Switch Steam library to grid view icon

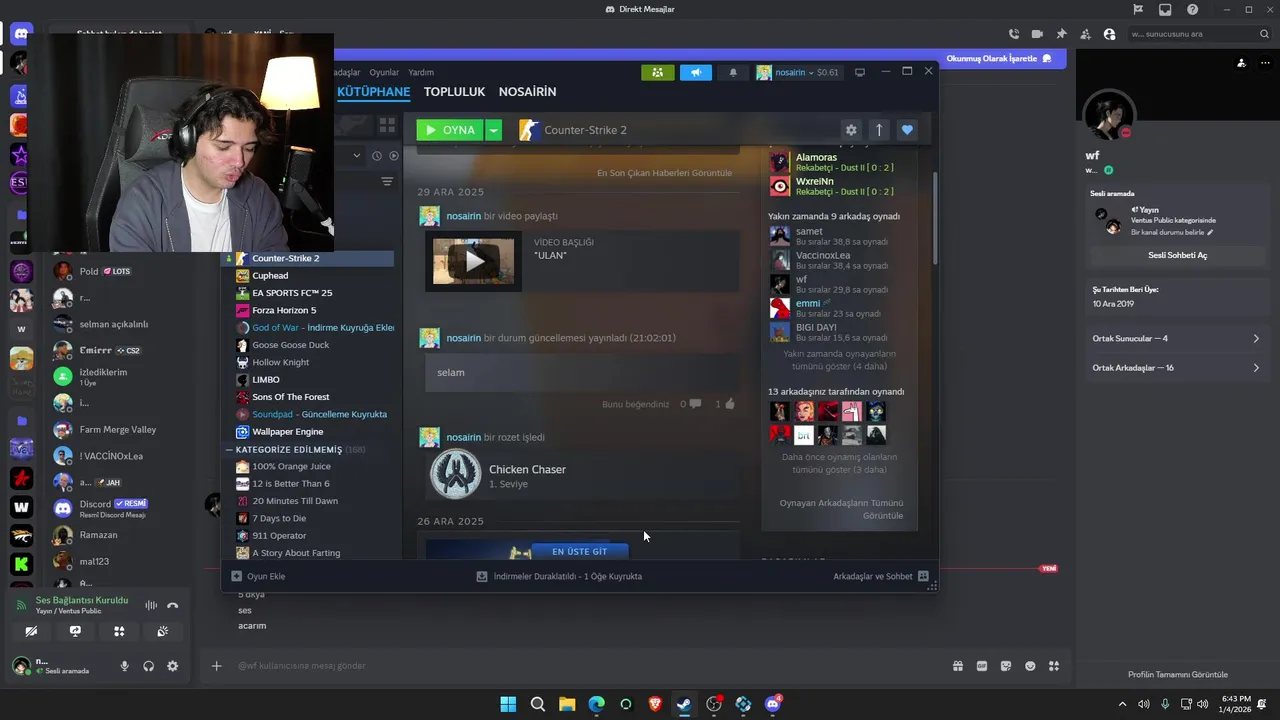point(386,125)
